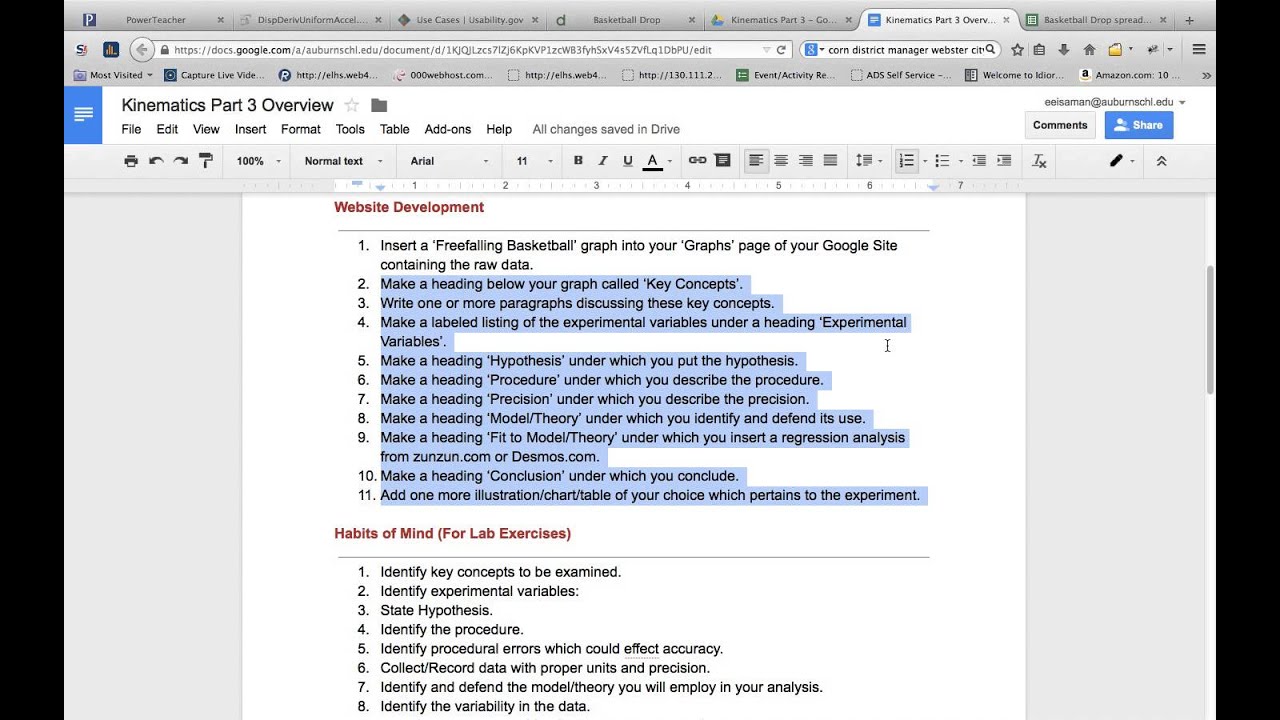The image size is (1280, 720).
Task: Increase the indent
Action: [x=1004, y=161]
